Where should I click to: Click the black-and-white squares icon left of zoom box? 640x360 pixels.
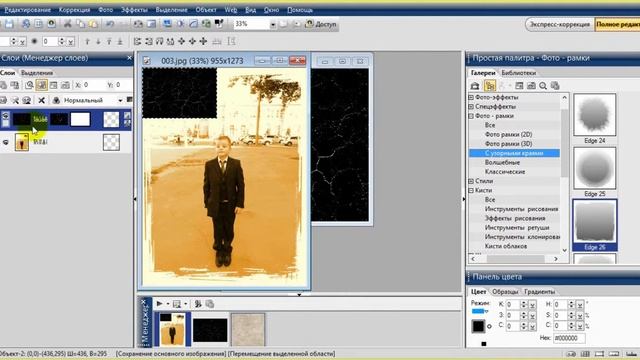(x=219, y=24)
